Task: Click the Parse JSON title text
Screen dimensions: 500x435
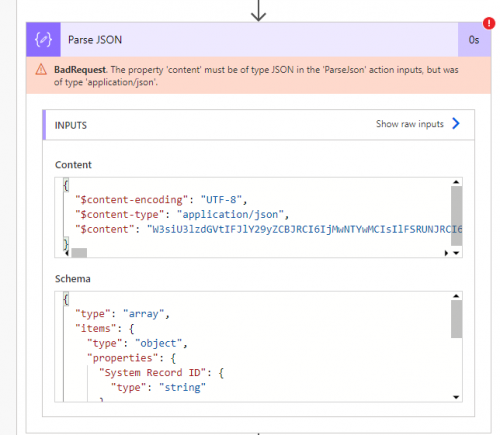Action: [95, 40]
